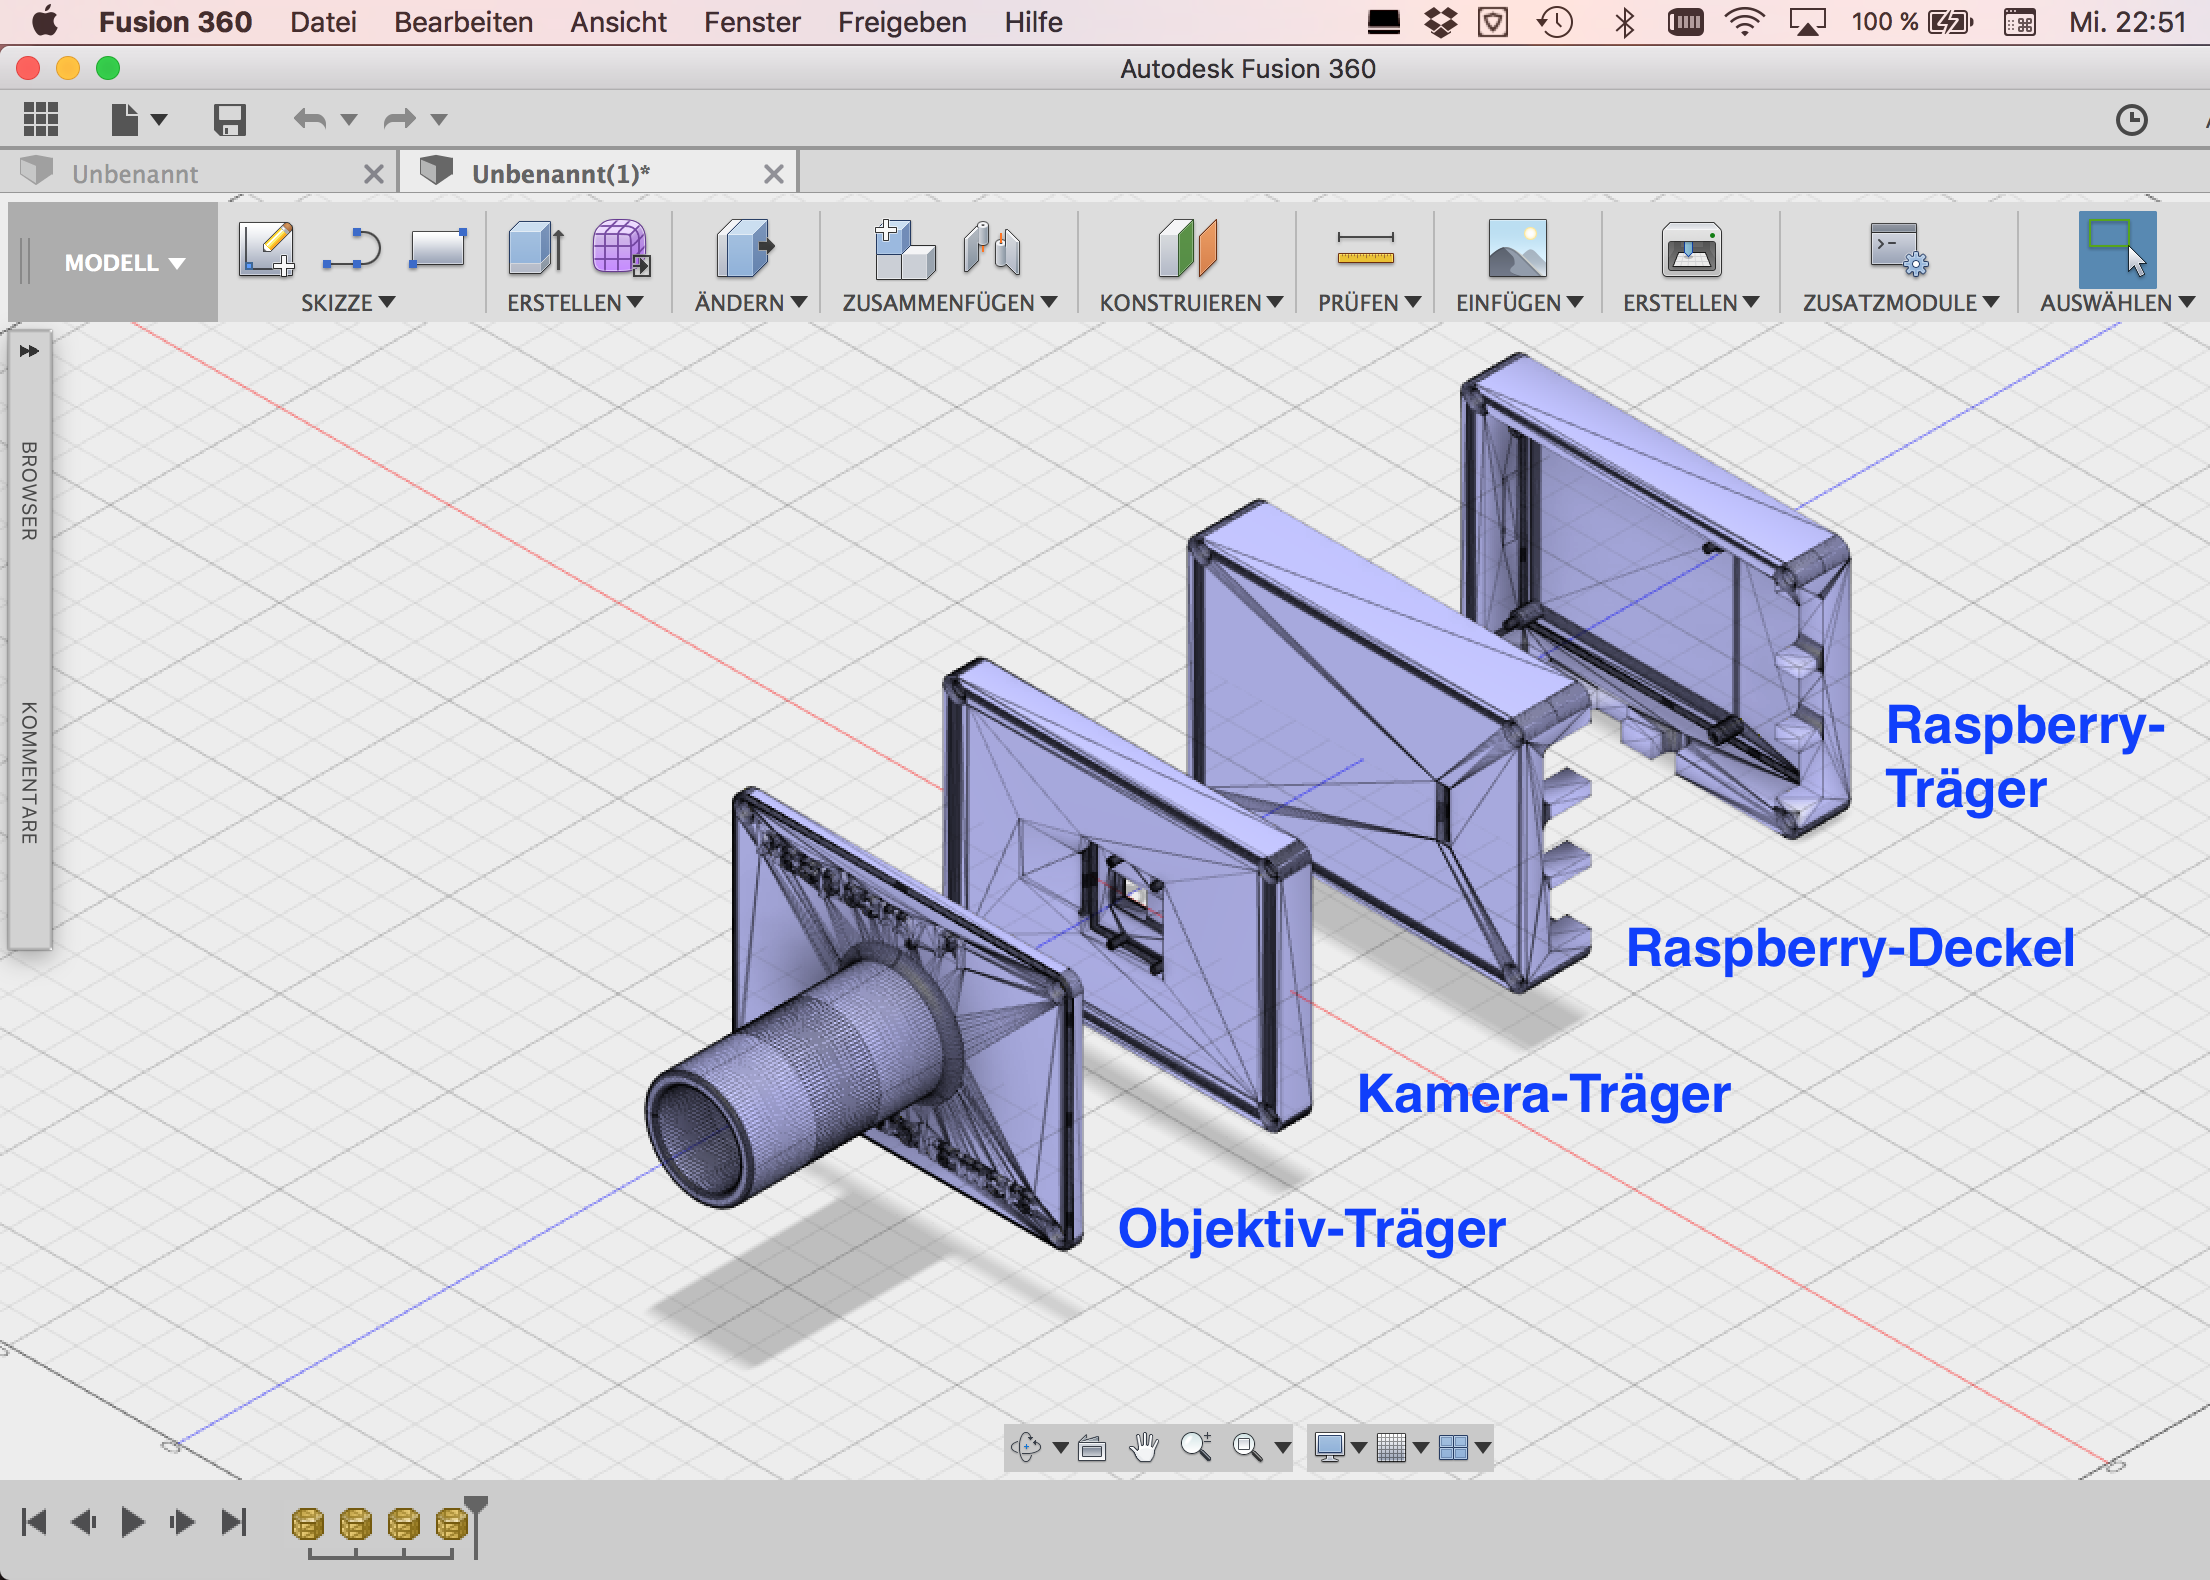Activate the Select tool icon

click(2117, 249)
